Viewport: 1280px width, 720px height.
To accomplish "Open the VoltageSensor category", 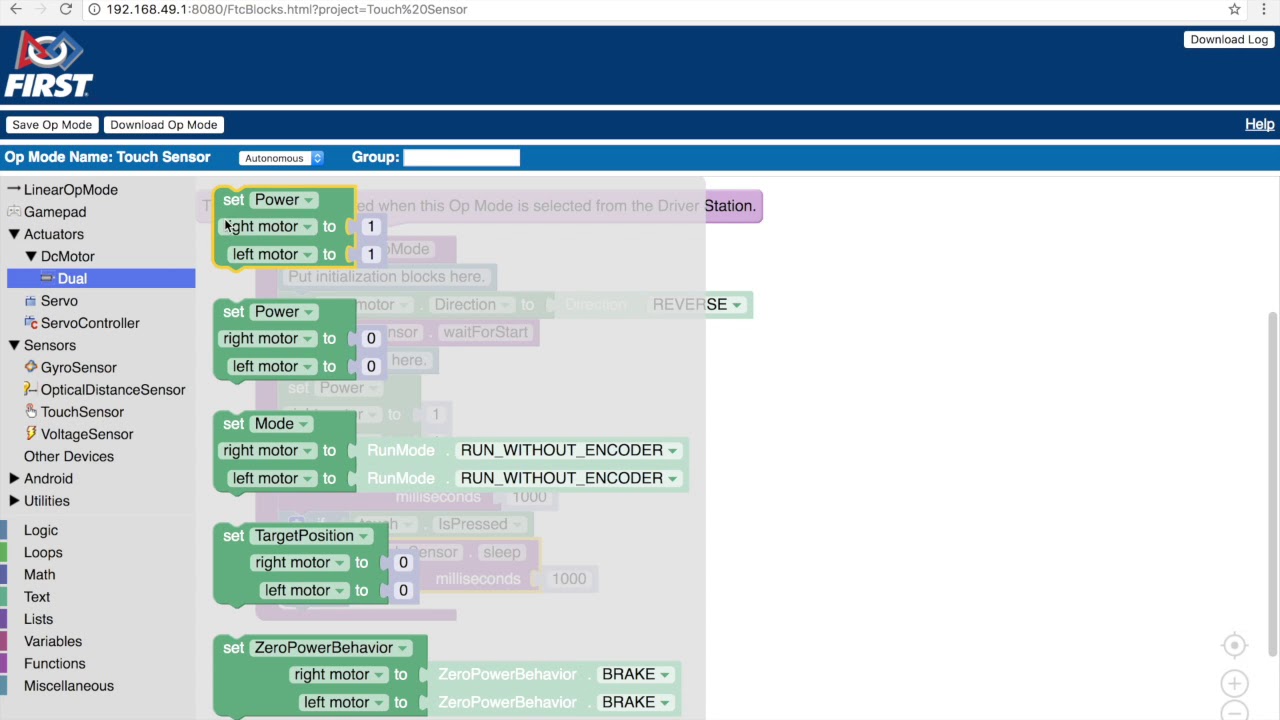I will point(86,434).
